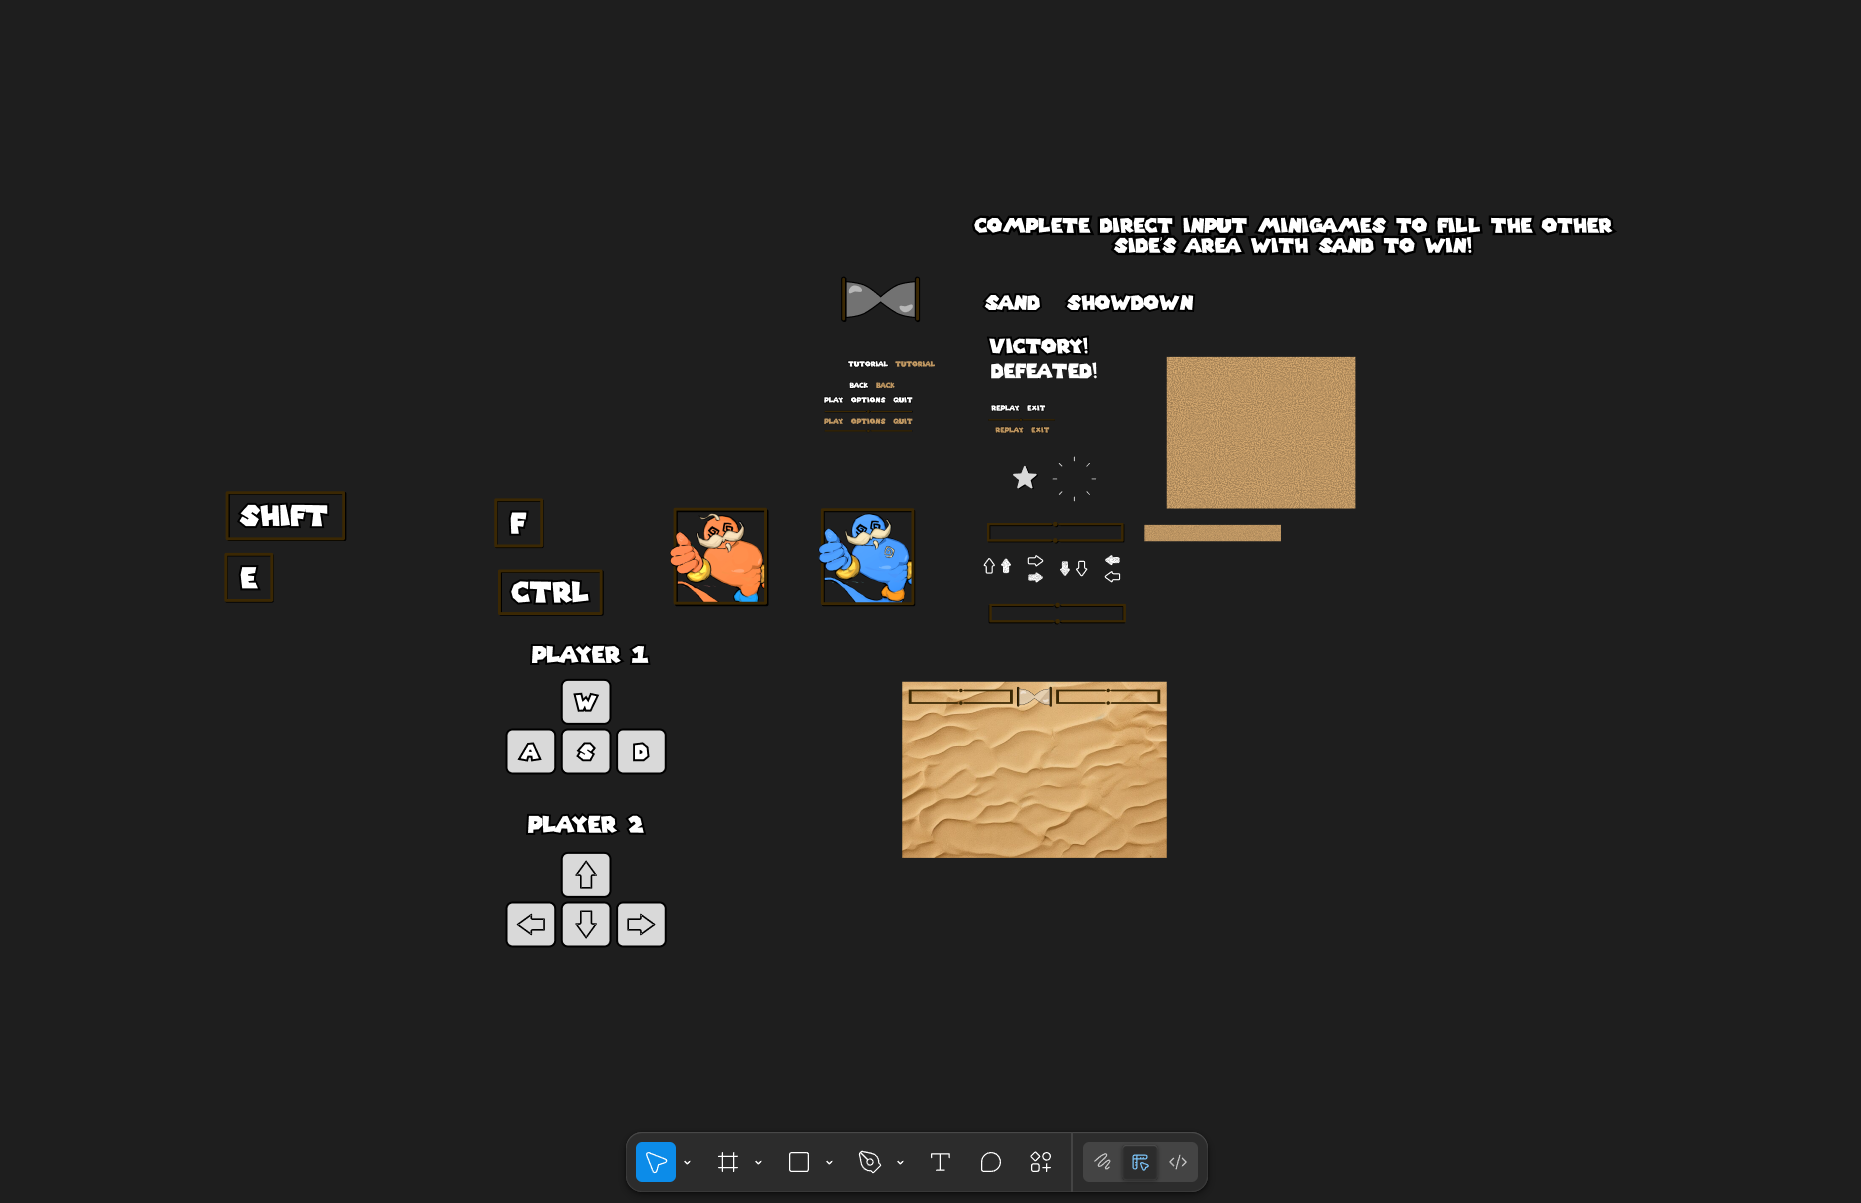
Task: Open the comment tool
Action: [x=990, y=1162]
